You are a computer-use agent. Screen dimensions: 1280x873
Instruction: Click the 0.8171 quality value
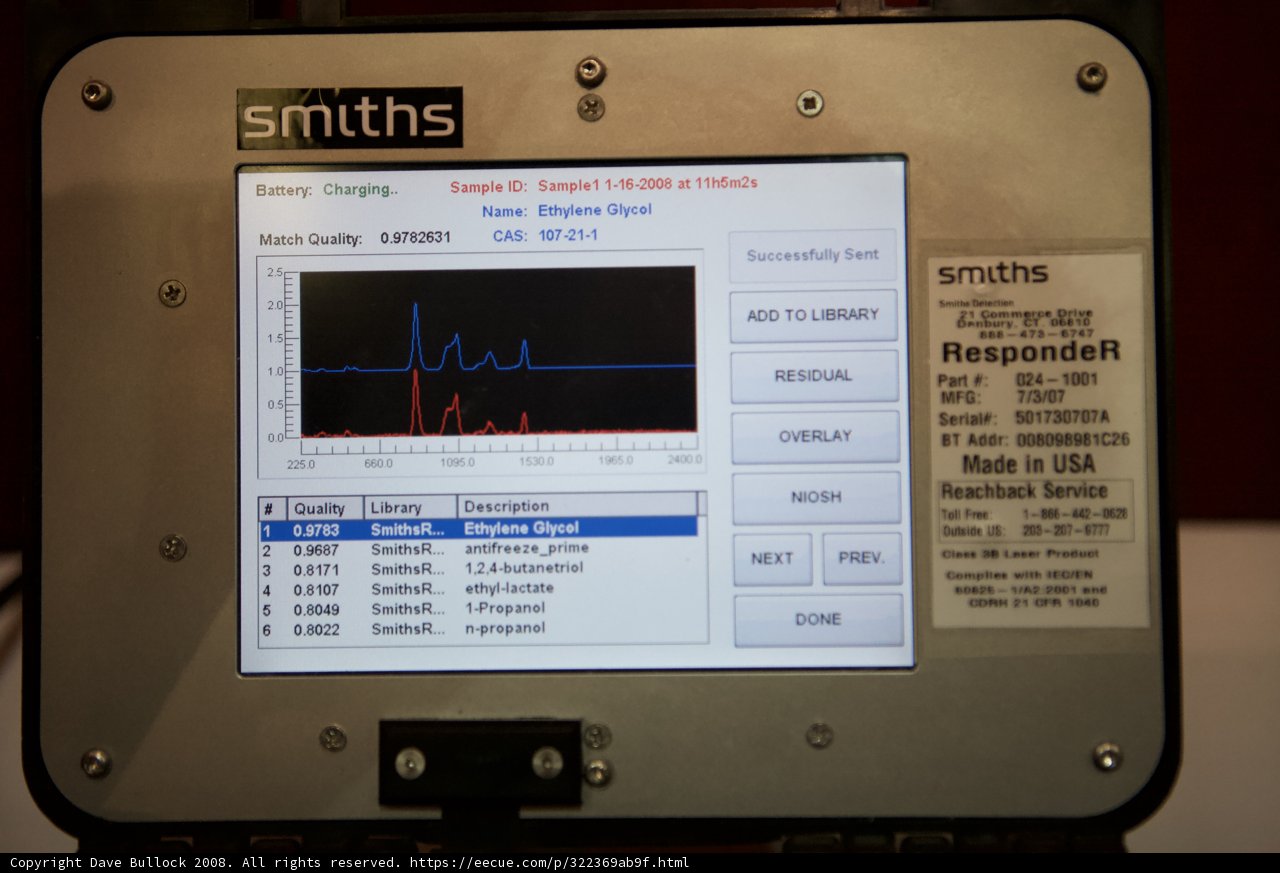point(316,569)
